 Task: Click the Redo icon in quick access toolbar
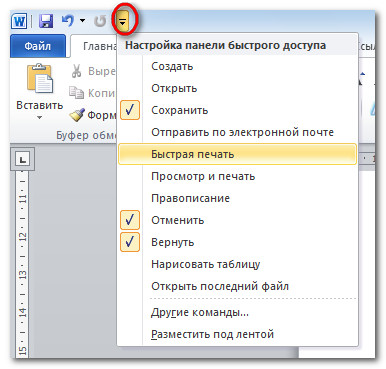pos(100,21)
